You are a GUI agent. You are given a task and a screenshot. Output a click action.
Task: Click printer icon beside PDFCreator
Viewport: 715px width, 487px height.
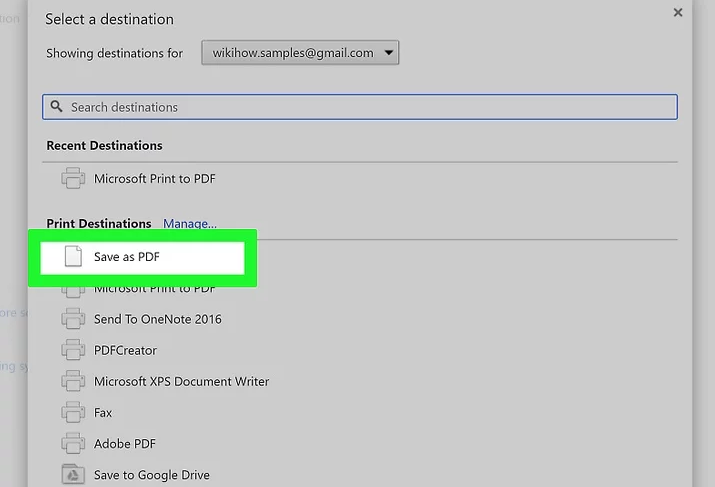pos(73,349)
